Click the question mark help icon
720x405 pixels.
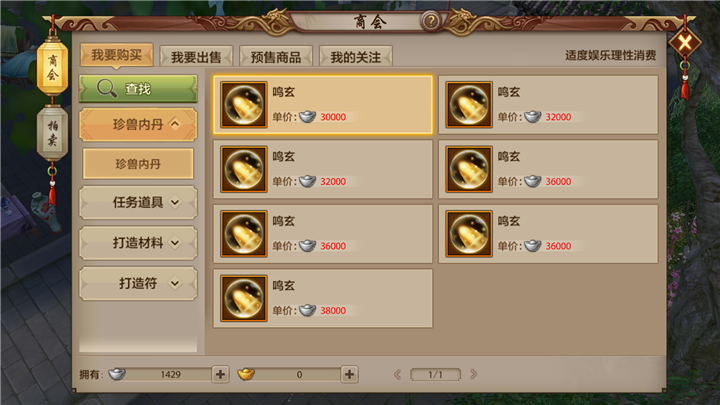[x=431, y=21]
